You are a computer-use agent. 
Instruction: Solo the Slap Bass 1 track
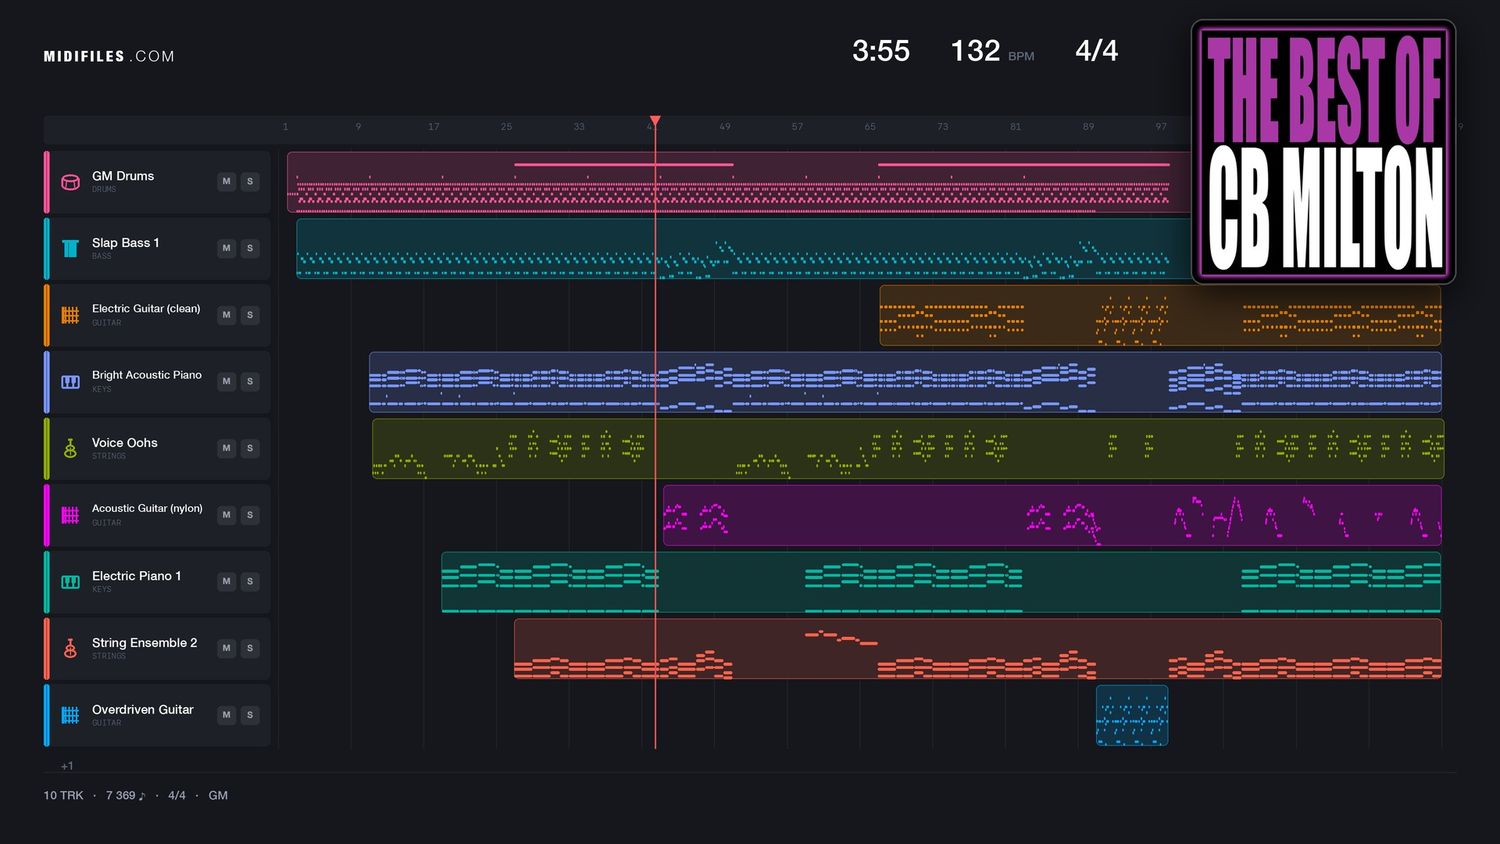[x=250, y=248]
